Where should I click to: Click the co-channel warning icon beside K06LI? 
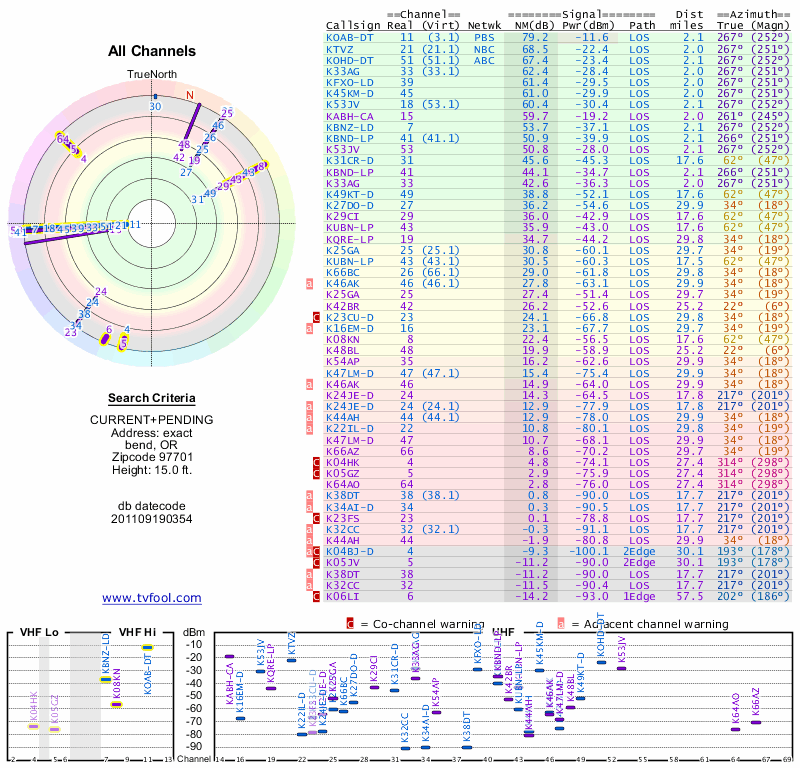coord(316,597)
